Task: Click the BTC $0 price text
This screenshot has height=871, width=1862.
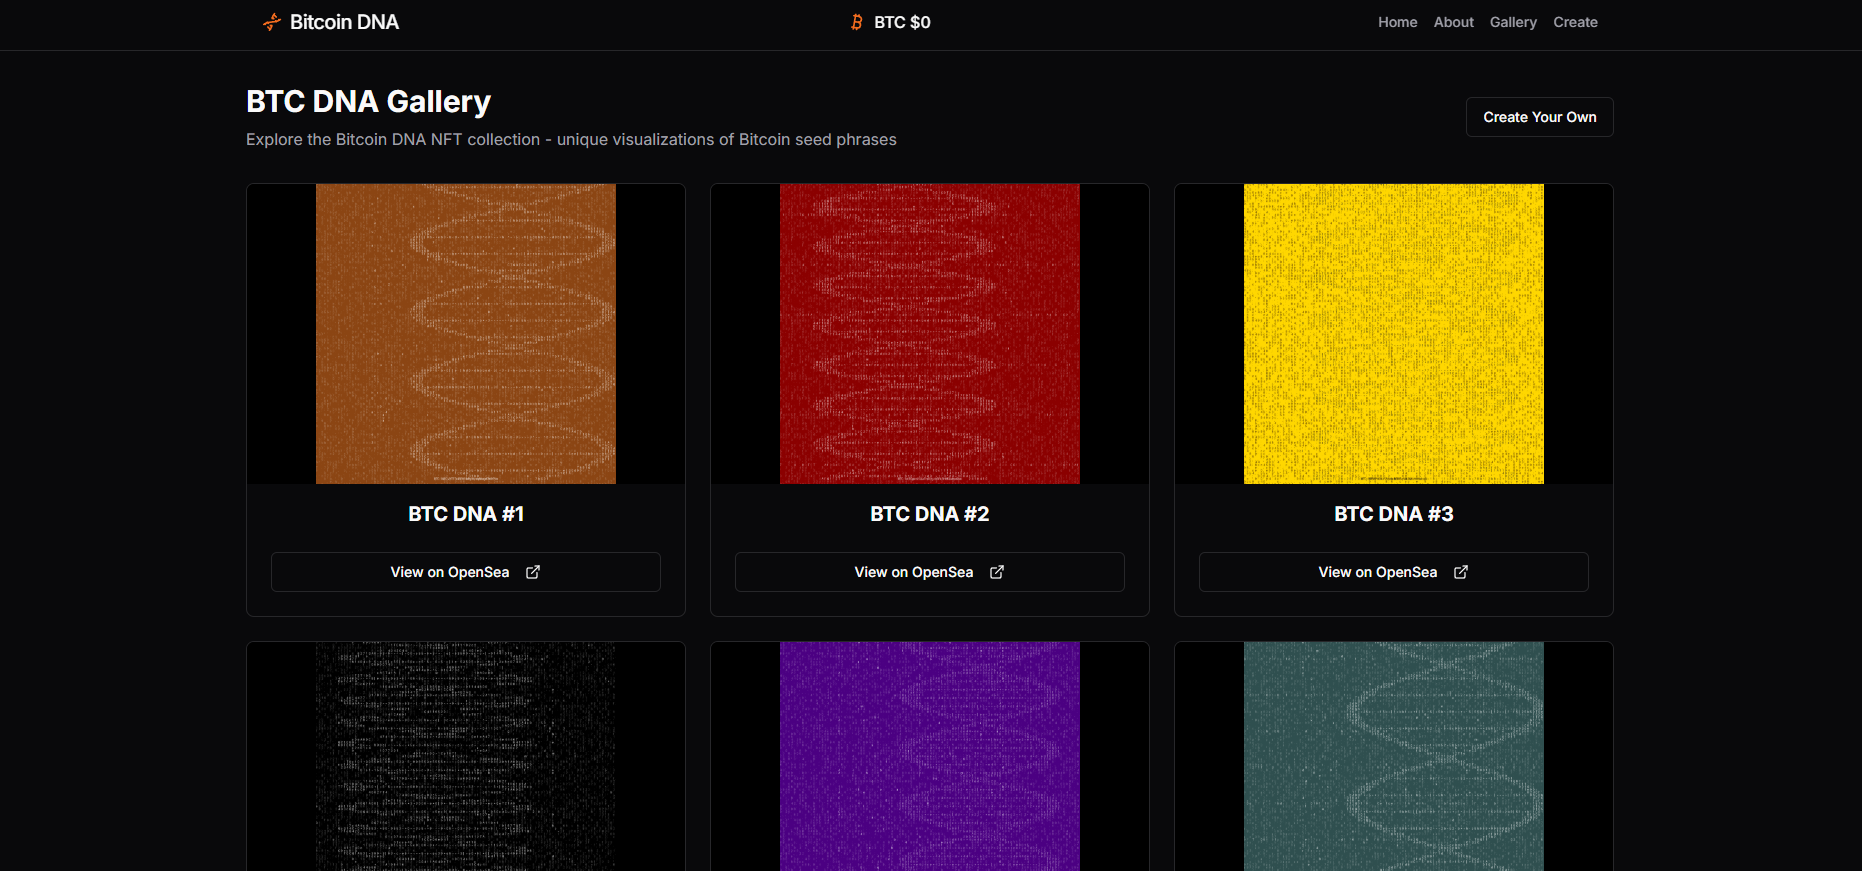Action: [902, 22]
